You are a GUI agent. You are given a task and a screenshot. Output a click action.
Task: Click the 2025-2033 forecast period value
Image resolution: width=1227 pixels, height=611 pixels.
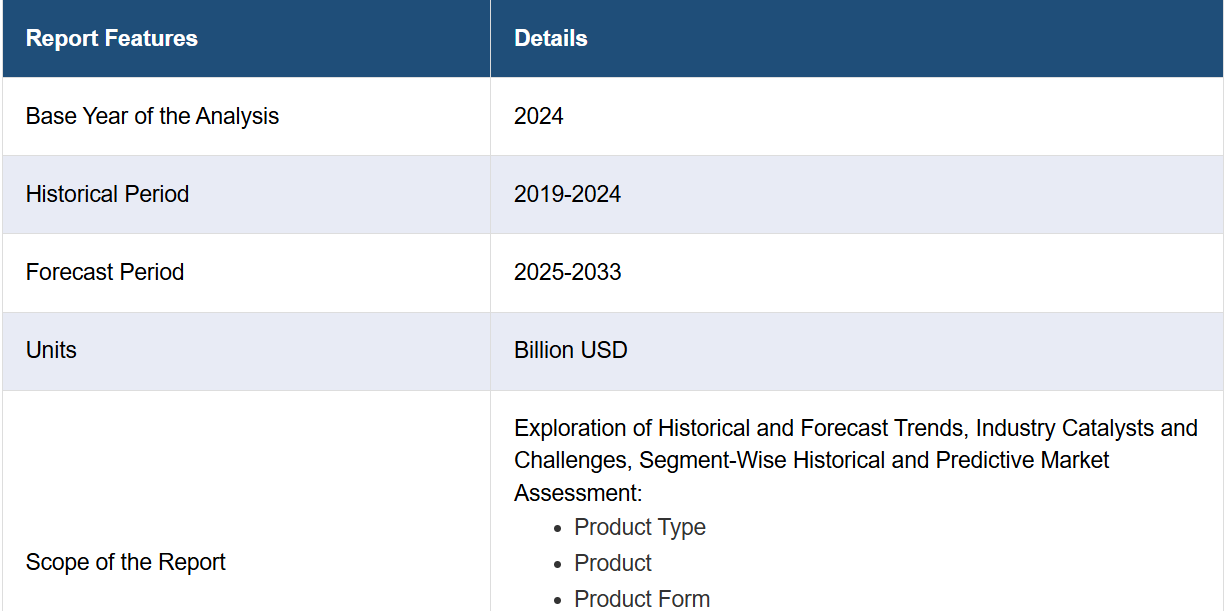click(568, 272)
